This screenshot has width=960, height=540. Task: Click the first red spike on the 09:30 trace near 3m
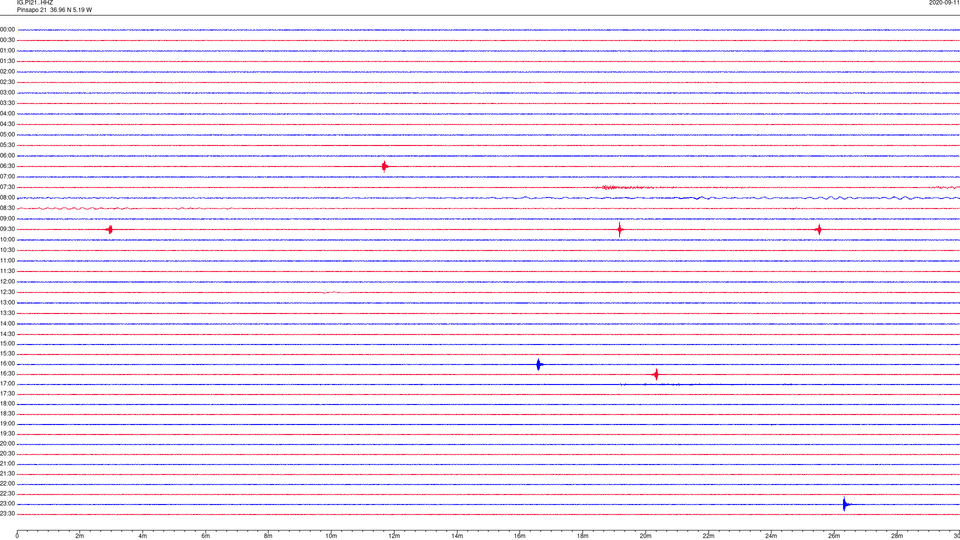[x=110, y=230]
